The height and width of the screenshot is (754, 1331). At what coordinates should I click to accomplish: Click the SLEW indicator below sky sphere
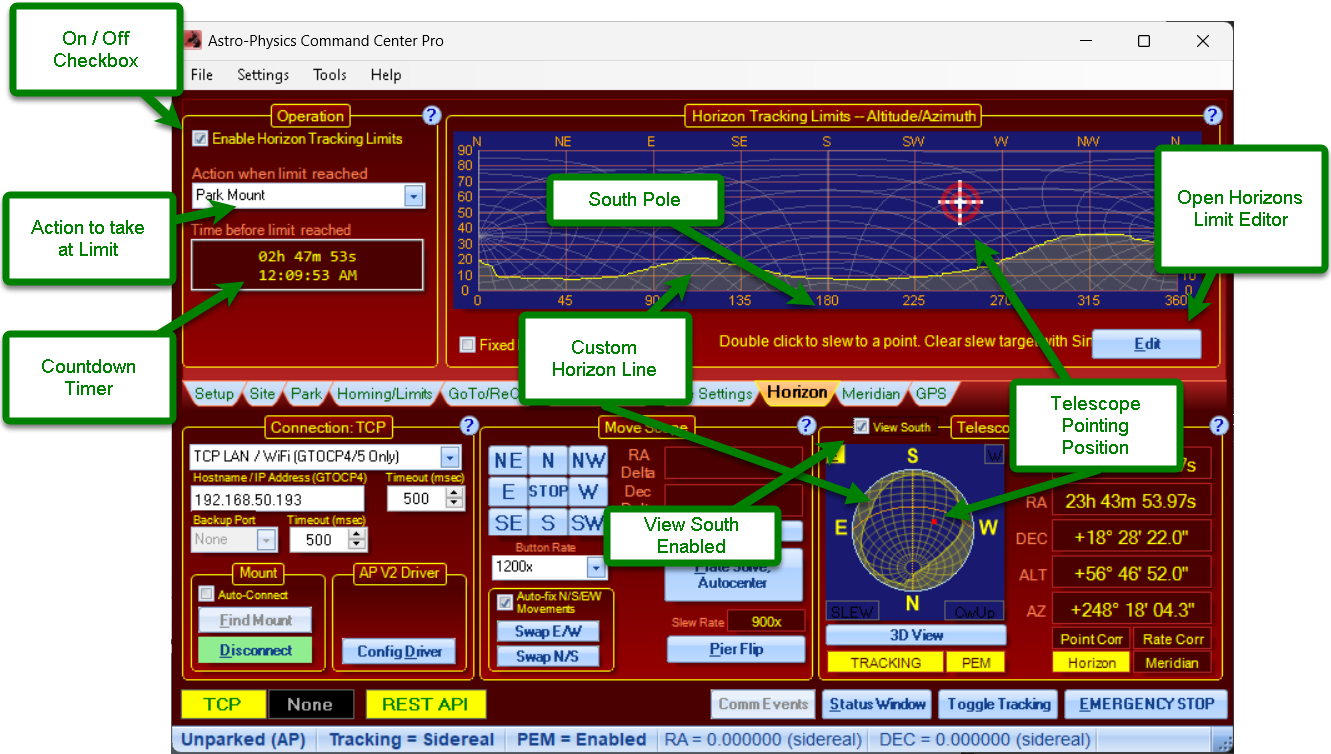(x=851, y=611)
